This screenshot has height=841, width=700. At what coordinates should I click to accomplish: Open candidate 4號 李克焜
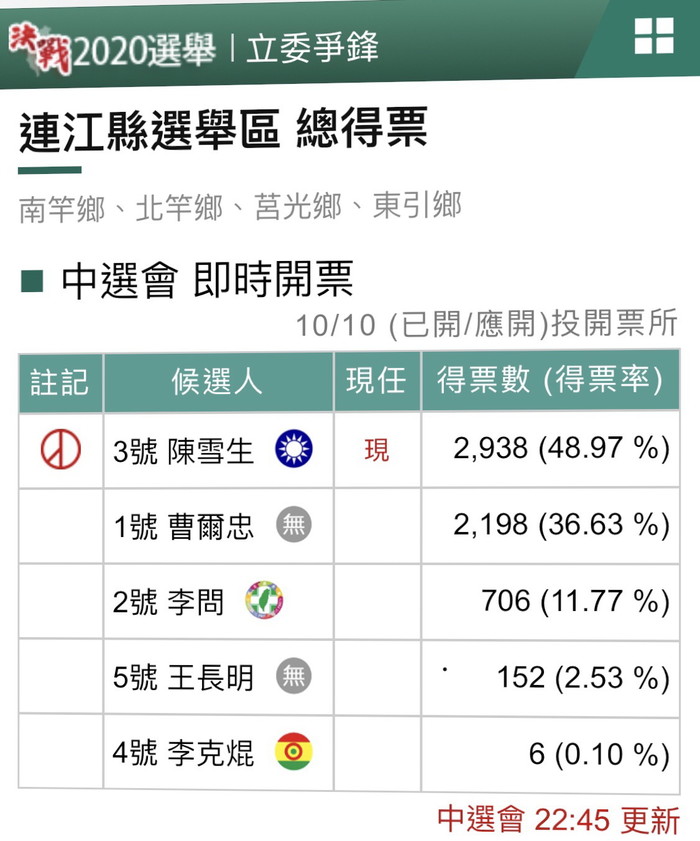coord(183,753)
